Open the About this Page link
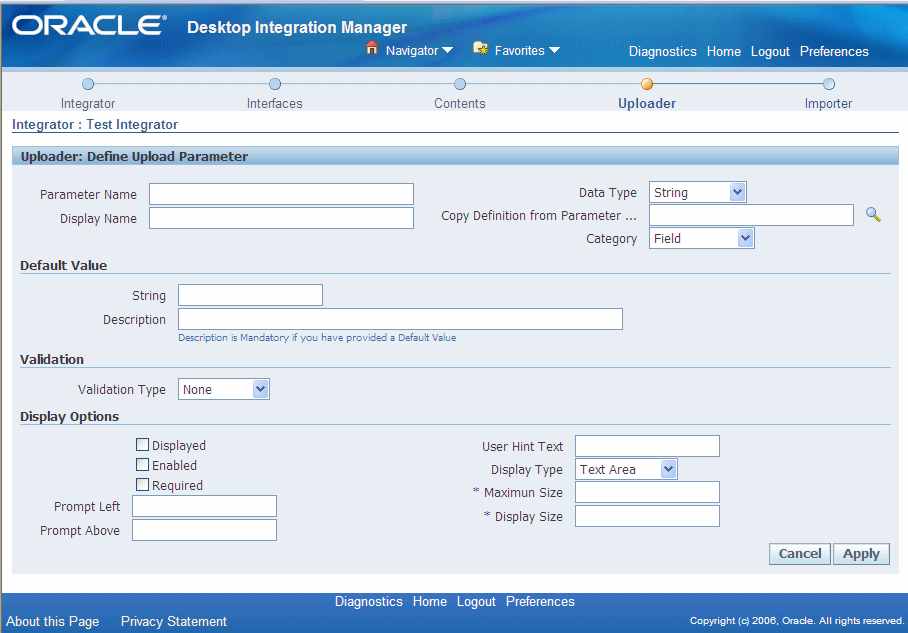The width and height of the screenshot is (908, 633). (x=53, y=621)
